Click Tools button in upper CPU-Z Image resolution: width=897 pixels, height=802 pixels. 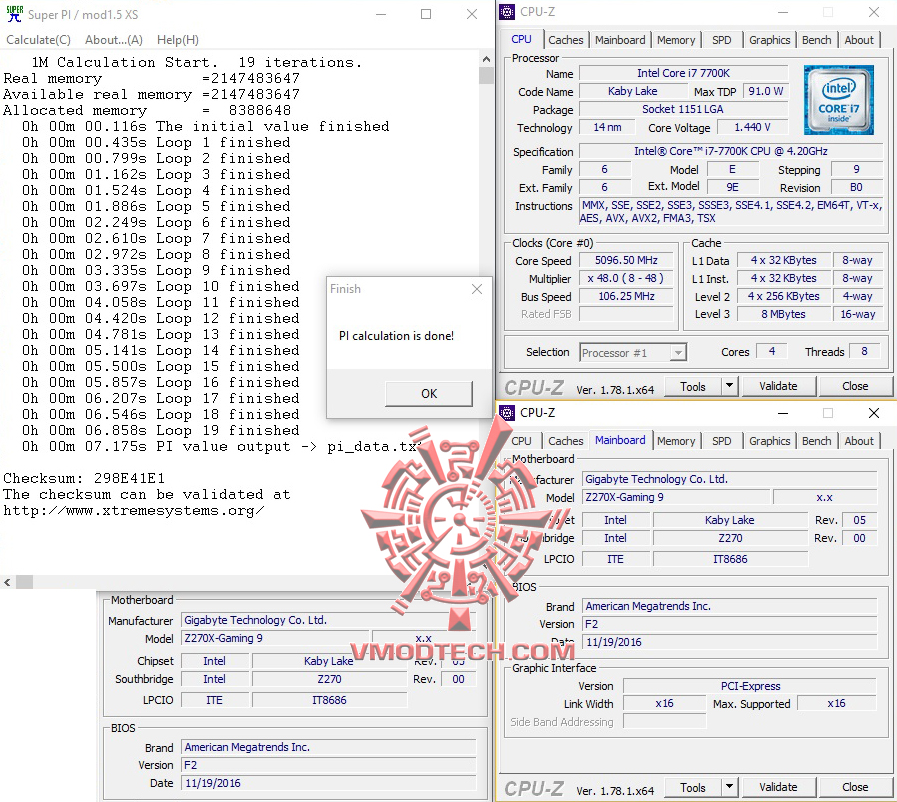[x=693, y=387]
